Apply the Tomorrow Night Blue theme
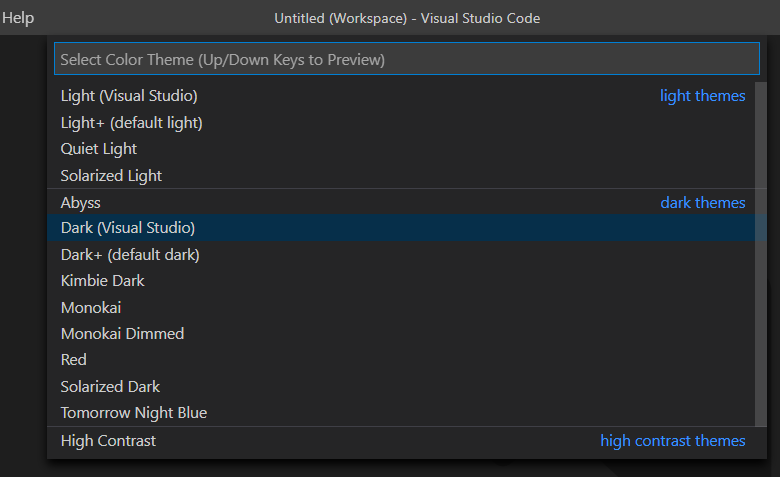 pos(406,413)
